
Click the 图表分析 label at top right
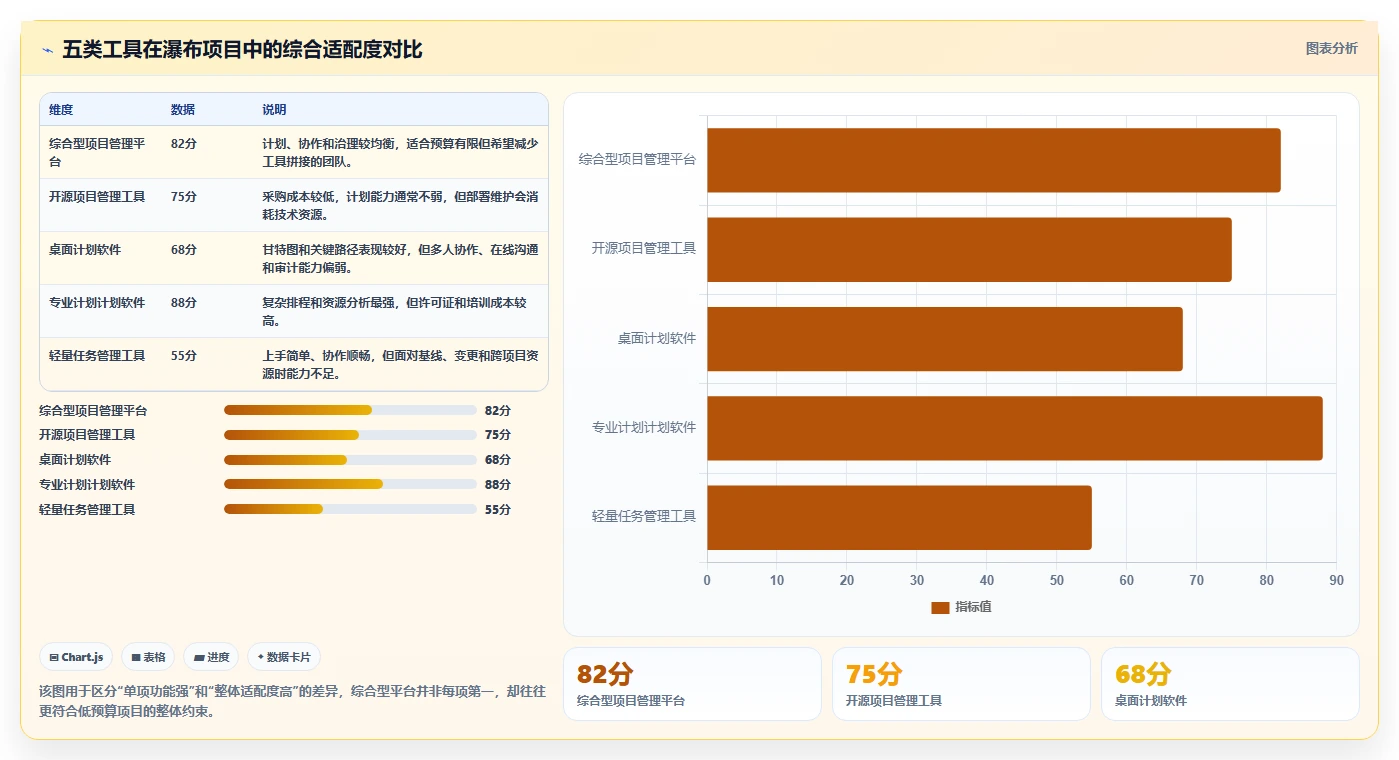(1331, 48)
